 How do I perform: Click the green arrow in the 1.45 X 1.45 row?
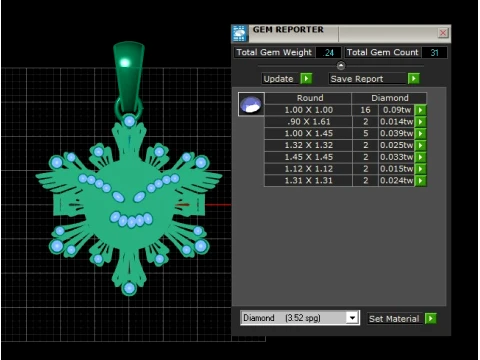421,157
